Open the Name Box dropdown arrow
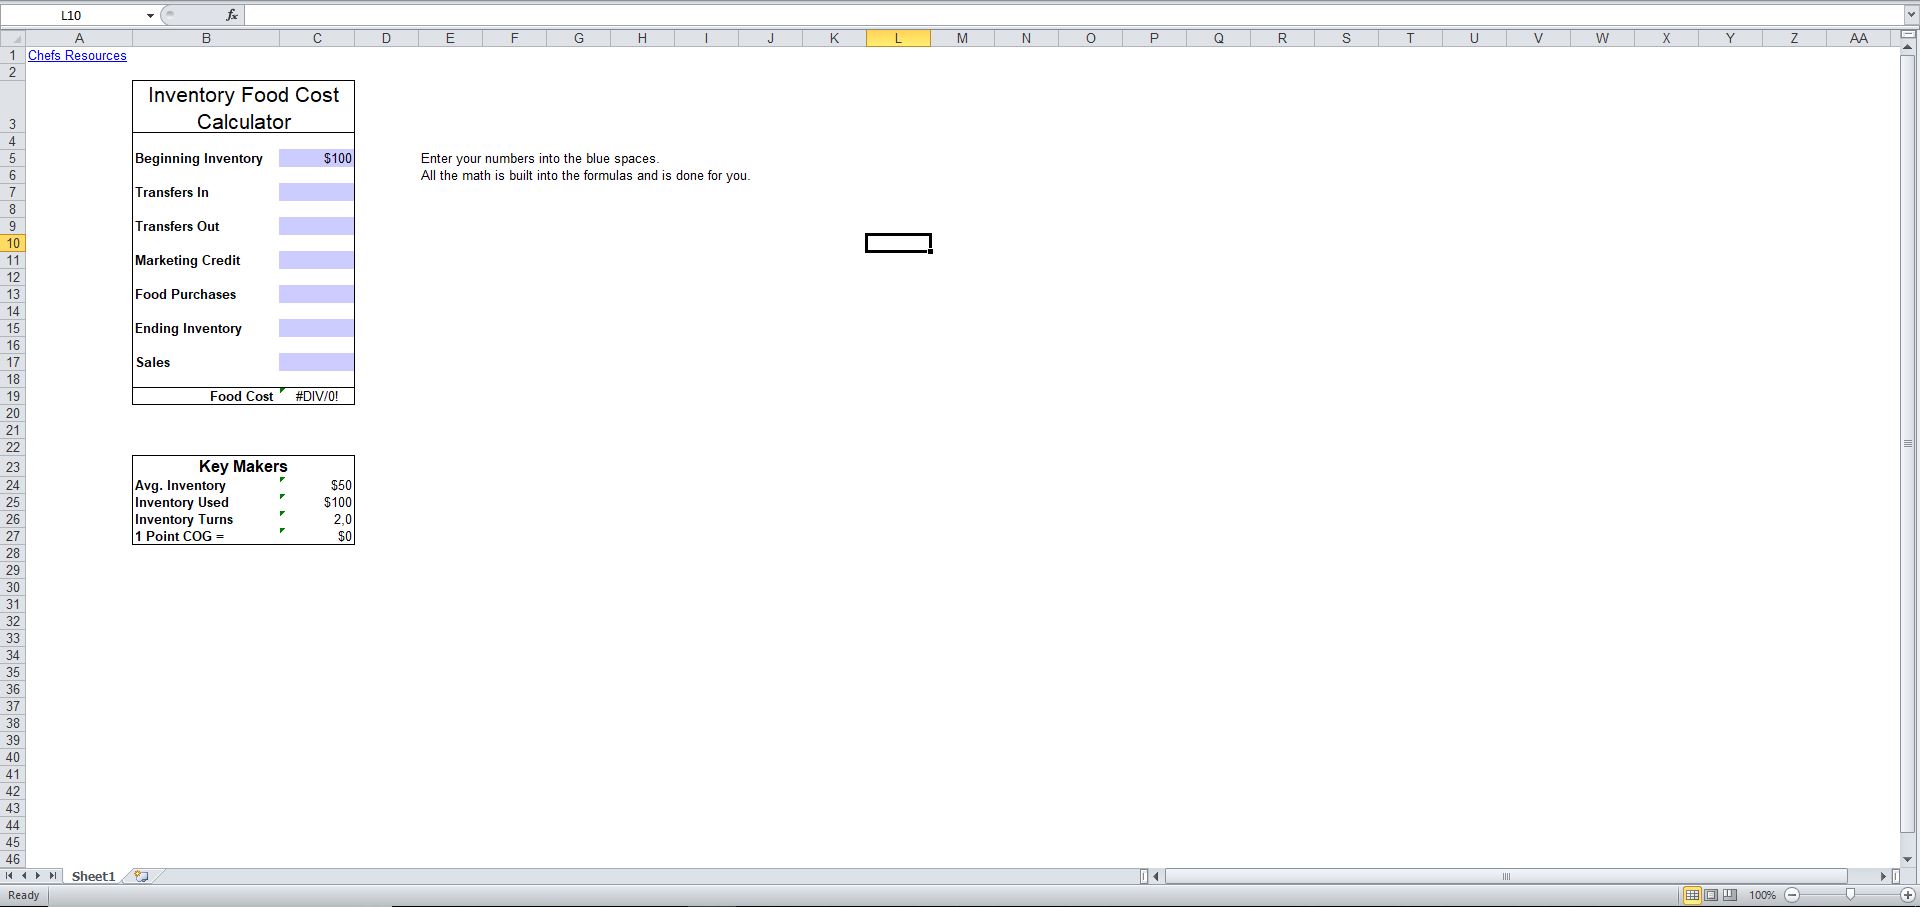 click(150, 16)
